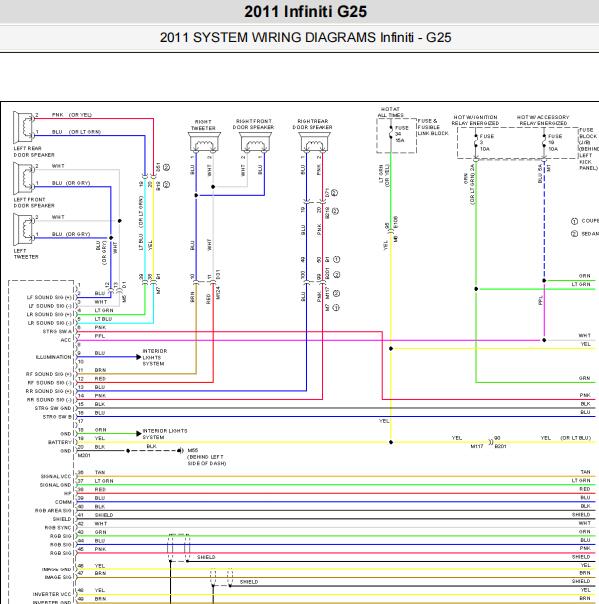Click the "SIGNAL GND" pin label

[55, 485]
